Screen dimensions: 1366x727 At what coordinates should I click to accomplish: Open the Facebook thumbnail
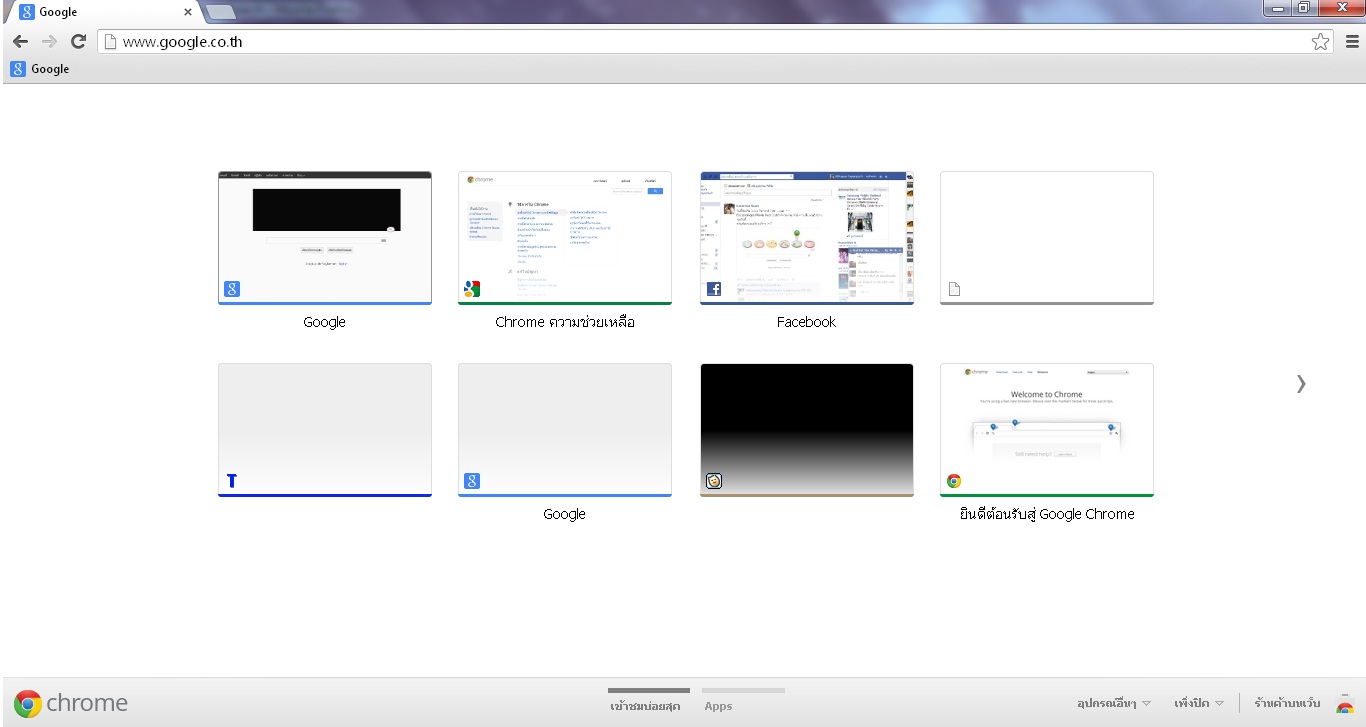point(807,238)
